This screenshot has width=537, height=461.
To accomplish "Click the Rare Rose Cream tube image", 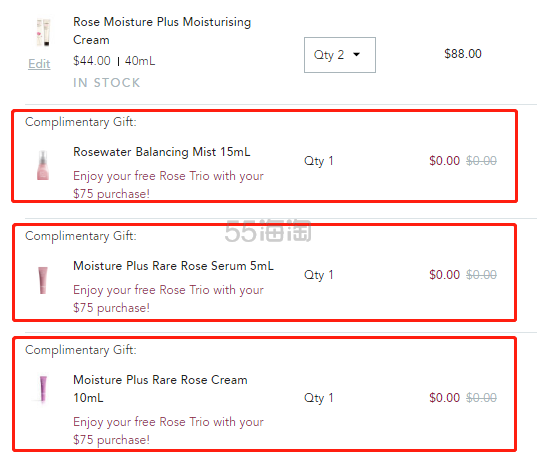I will click(x=43, y=389).
